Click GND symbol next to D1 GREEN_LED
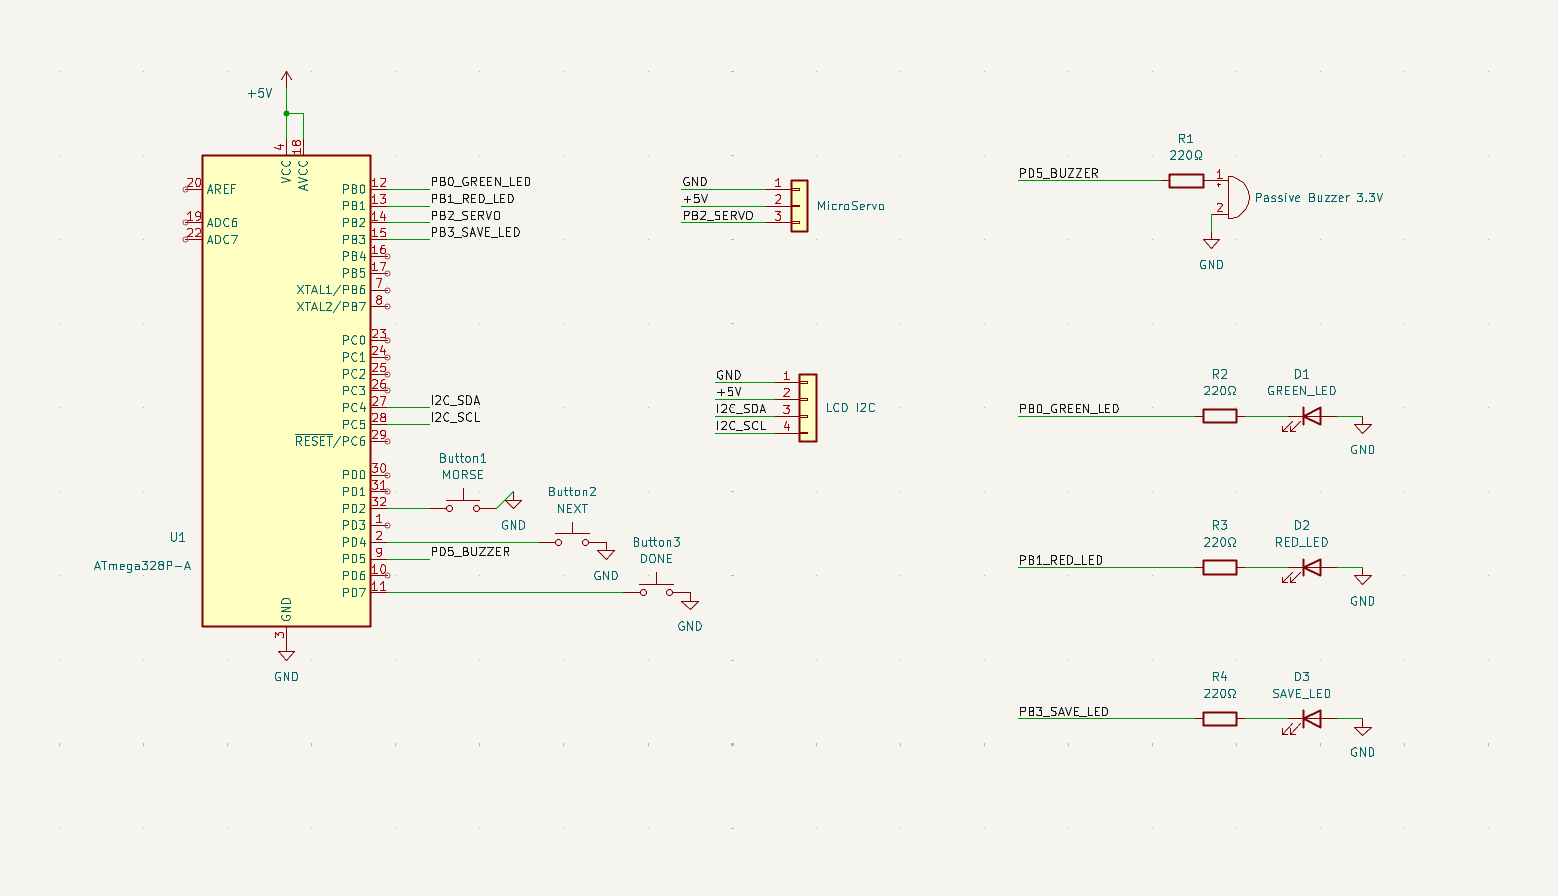 1363,427
